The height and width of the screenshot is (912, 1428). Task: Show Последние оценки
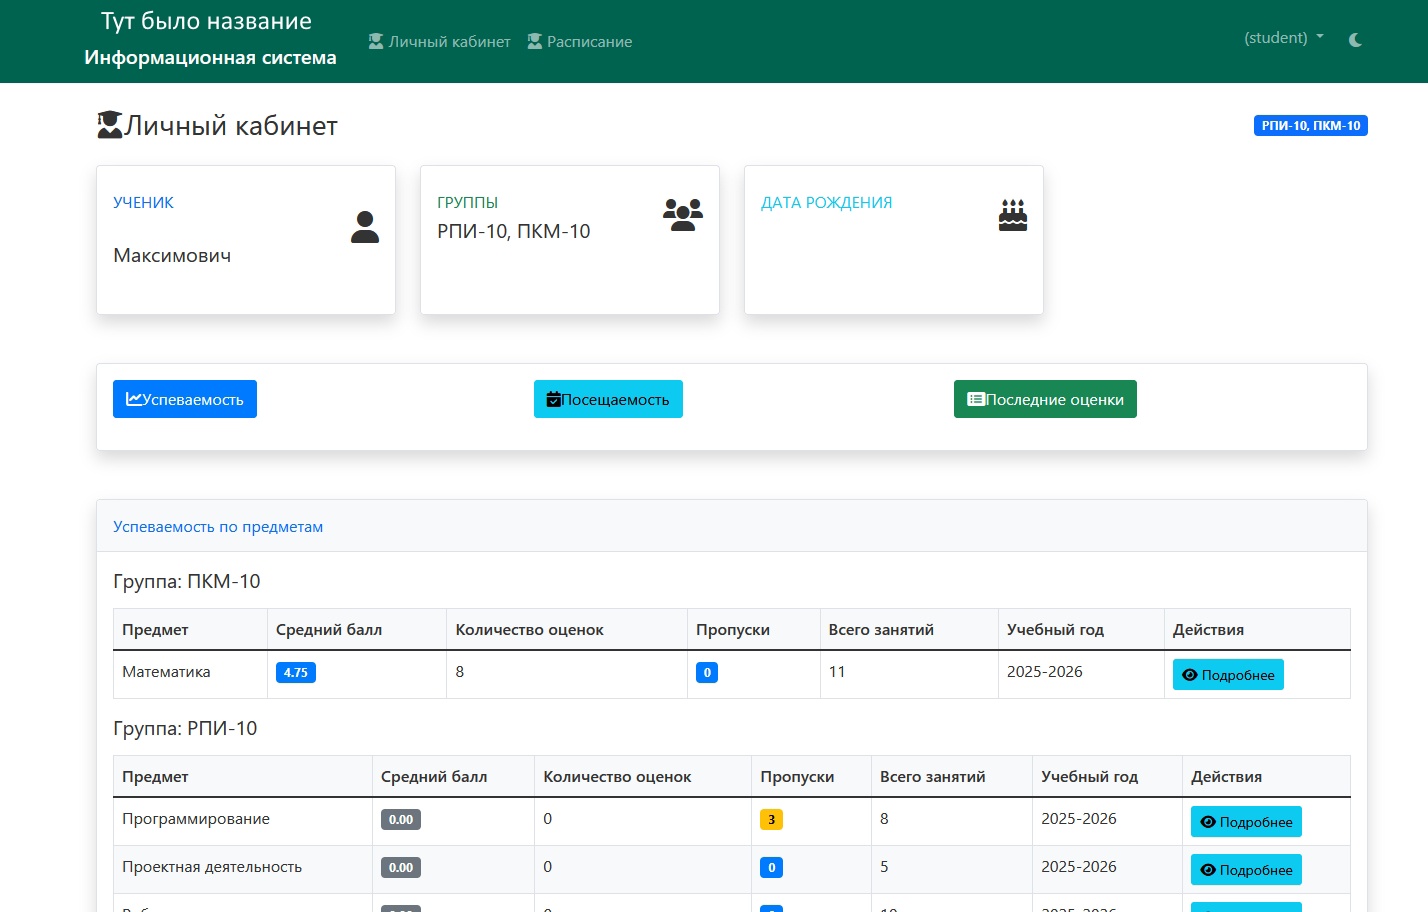[x=1045, y=399]
